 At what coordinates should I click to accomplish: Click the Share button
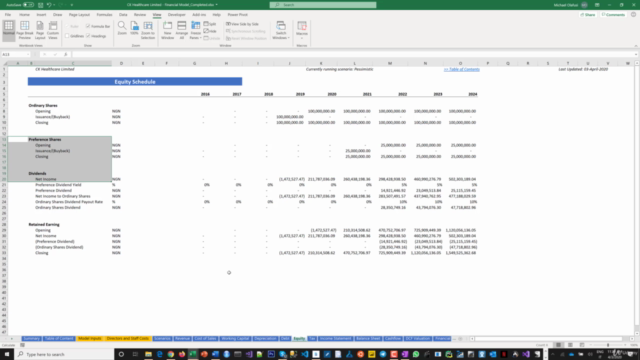[588, 15]
